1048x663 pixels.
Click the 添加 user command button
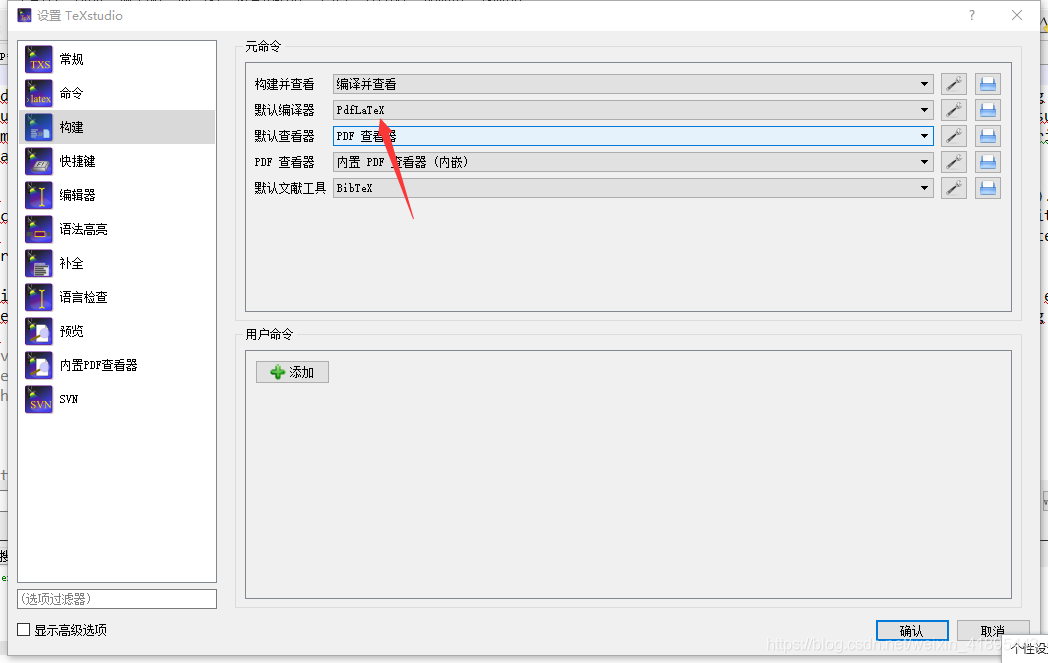(x=292, y=372)
